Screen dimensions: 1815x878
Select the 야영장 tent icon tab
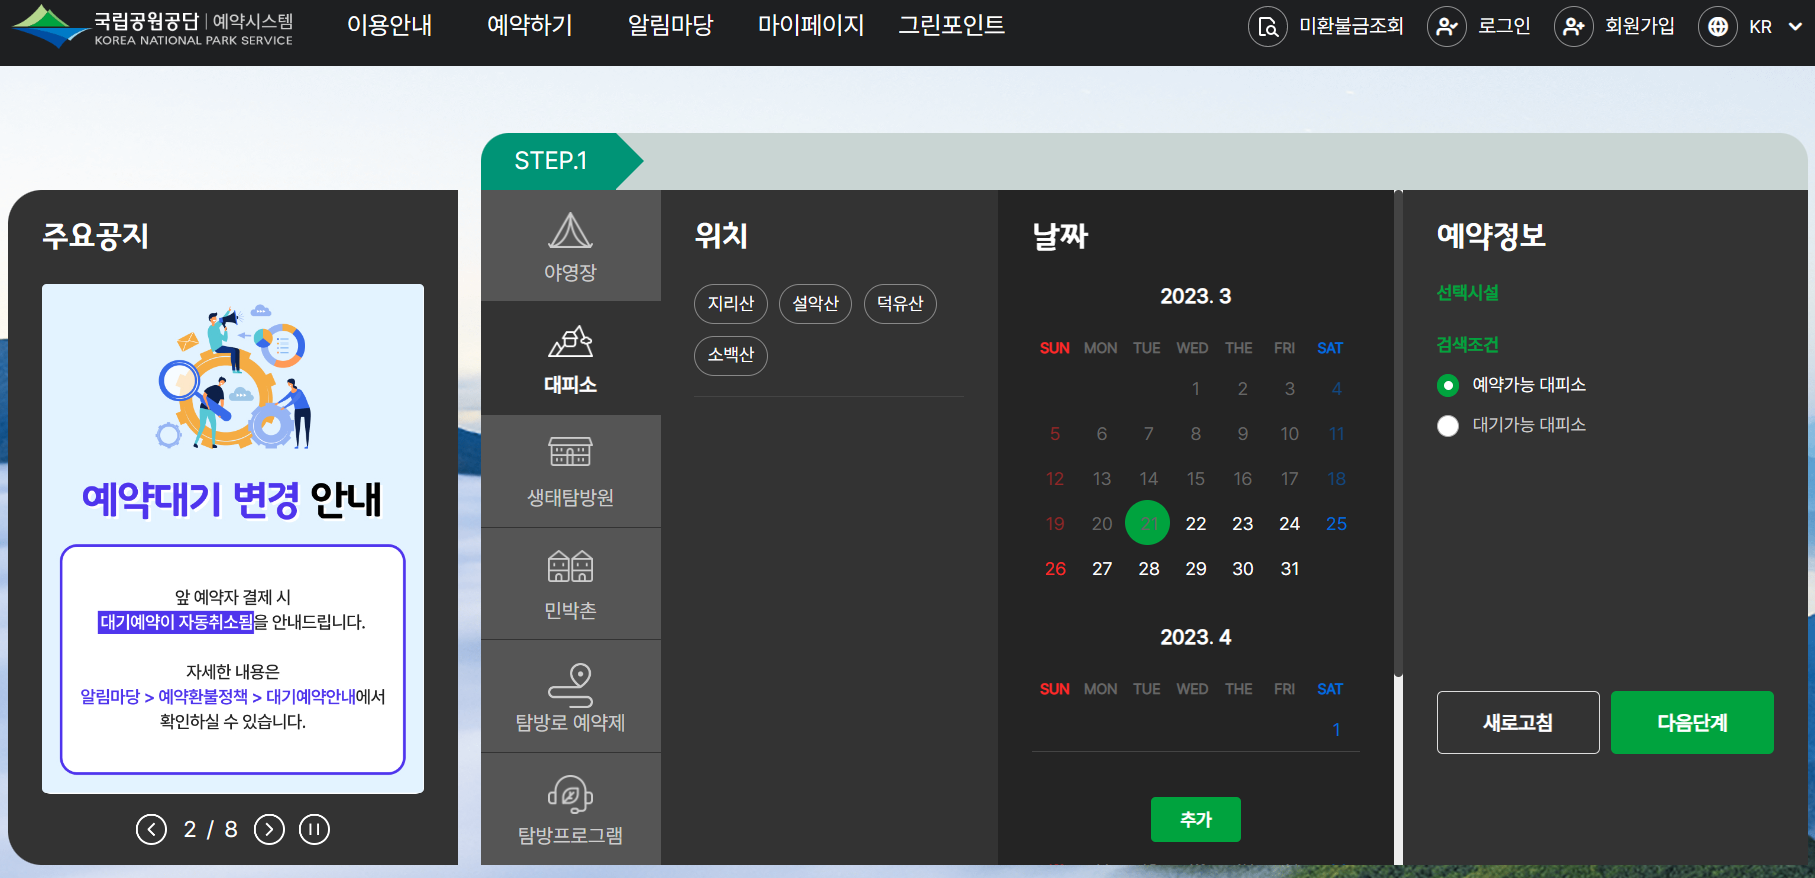coord(570,246)
